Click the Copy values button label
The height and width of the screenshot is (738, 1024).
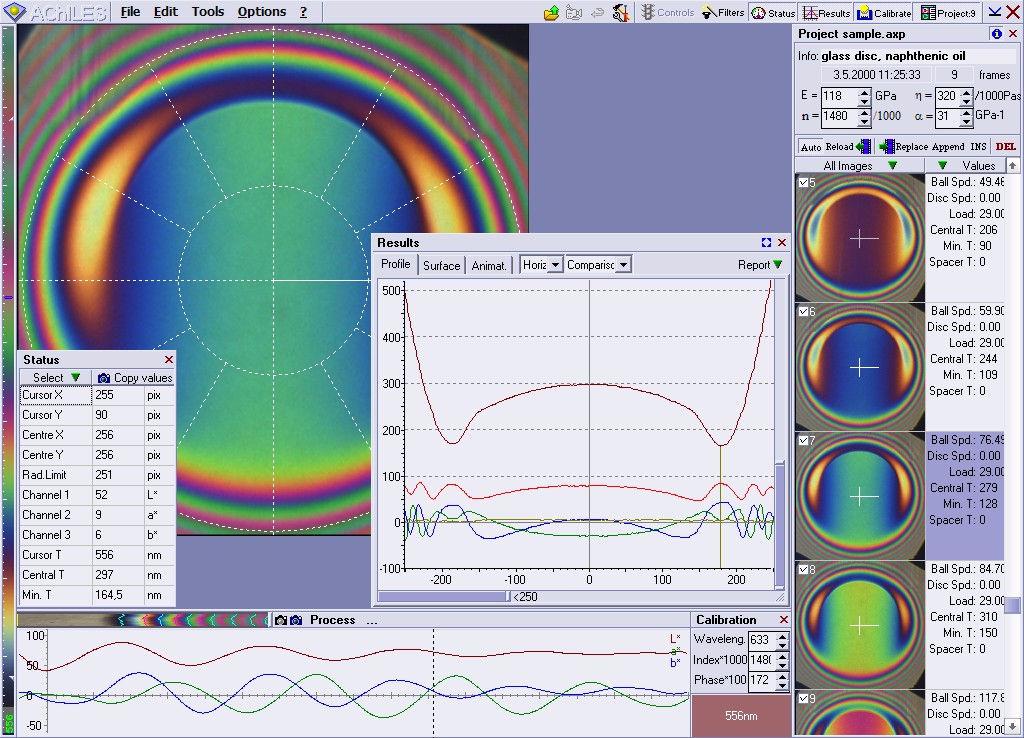pos(143,378)
